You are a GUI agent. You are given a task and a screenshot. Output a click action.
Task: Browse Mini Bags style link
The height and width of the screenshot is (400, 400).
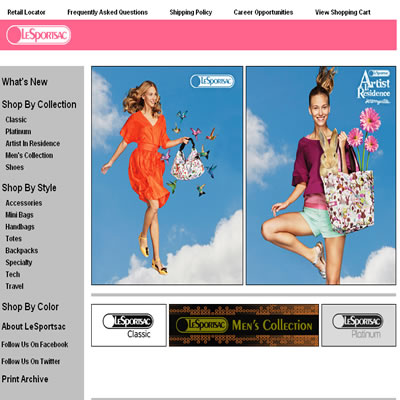click(19, 215)
